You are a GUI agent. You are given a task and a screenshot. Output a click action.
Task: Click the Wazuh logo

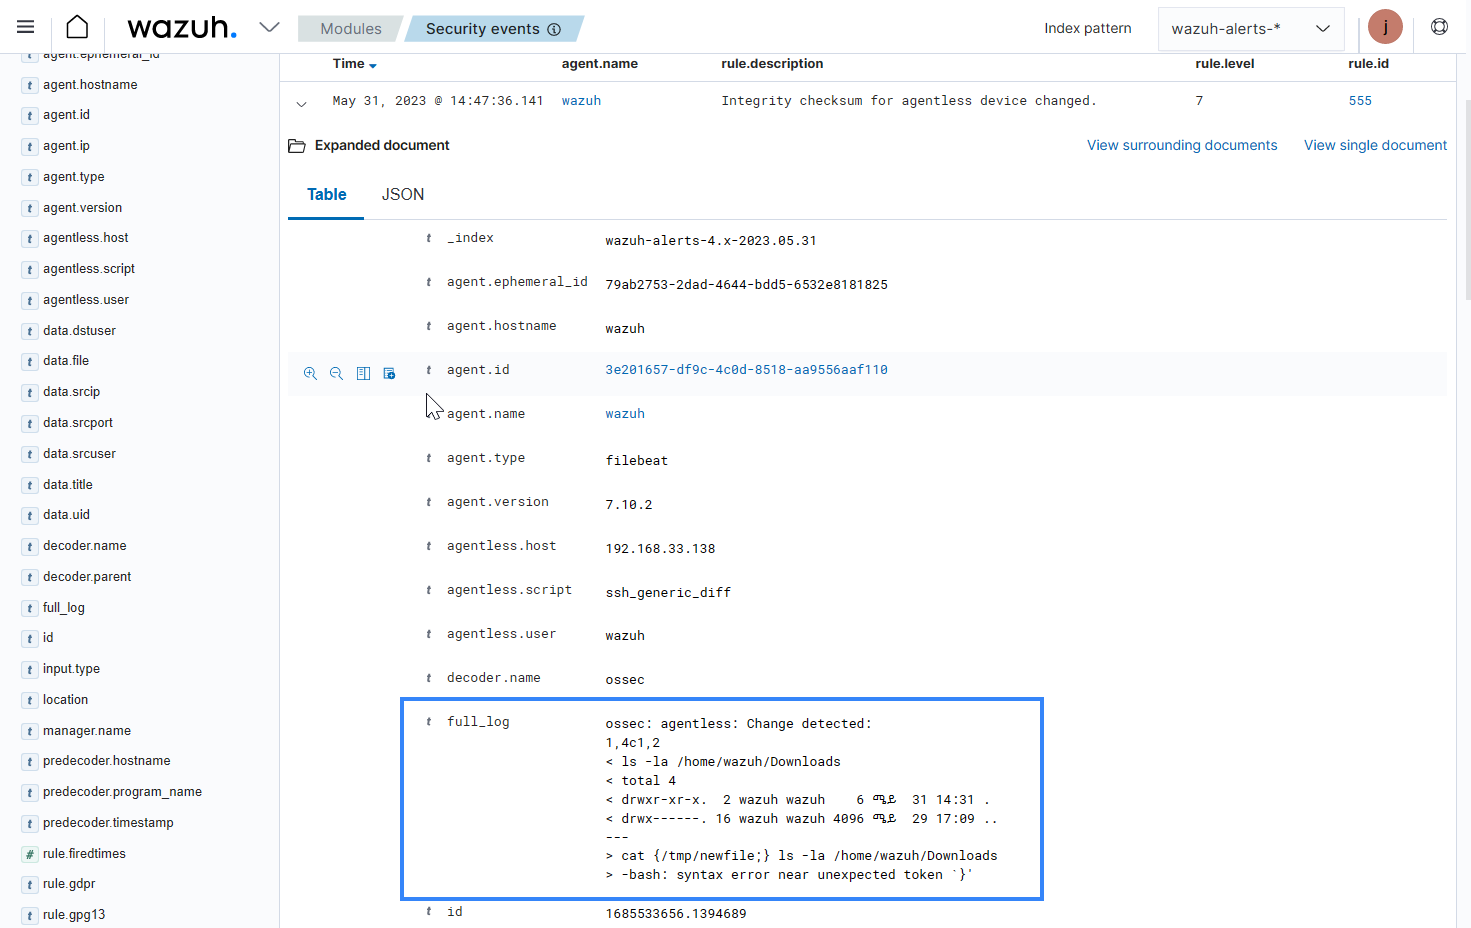pyautogui.click(x=181, y=27)
